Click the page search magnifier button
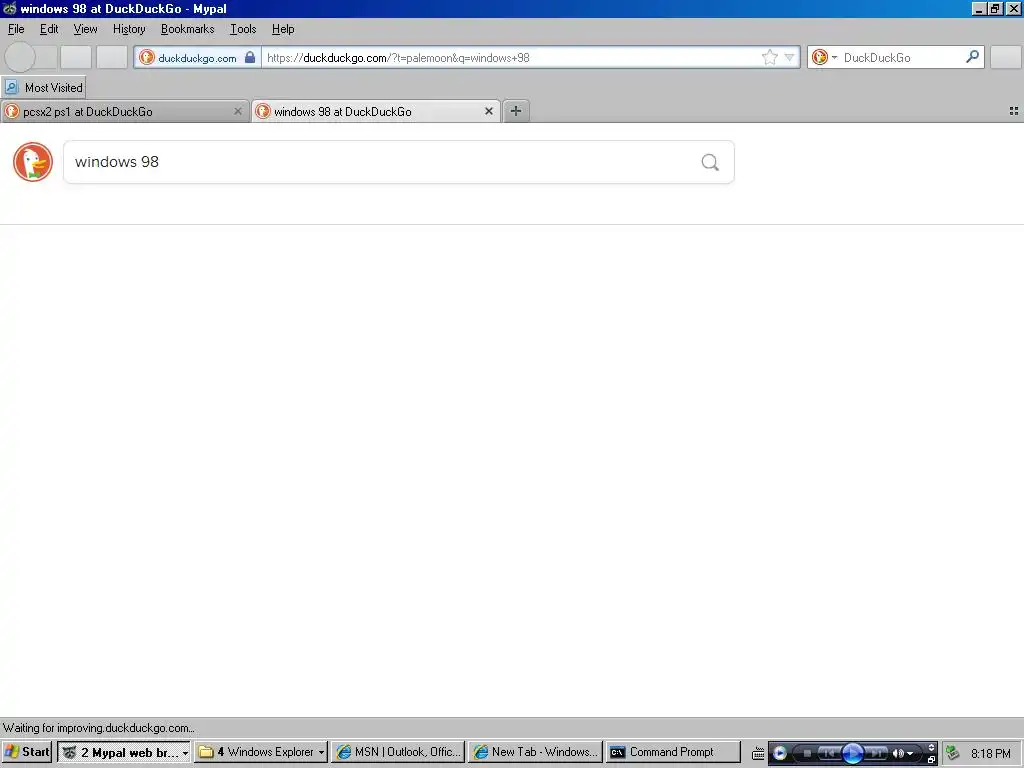The image size is (1024, 768). click(710, 162)
